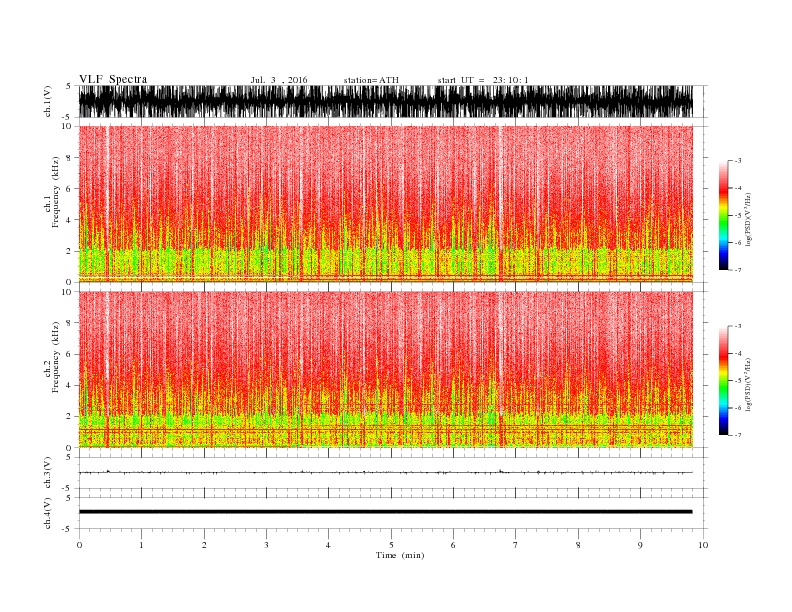This screenshot has height=612, width=792.
Task: Click the 'ch.4(V)' axis label
Action: 48,513
